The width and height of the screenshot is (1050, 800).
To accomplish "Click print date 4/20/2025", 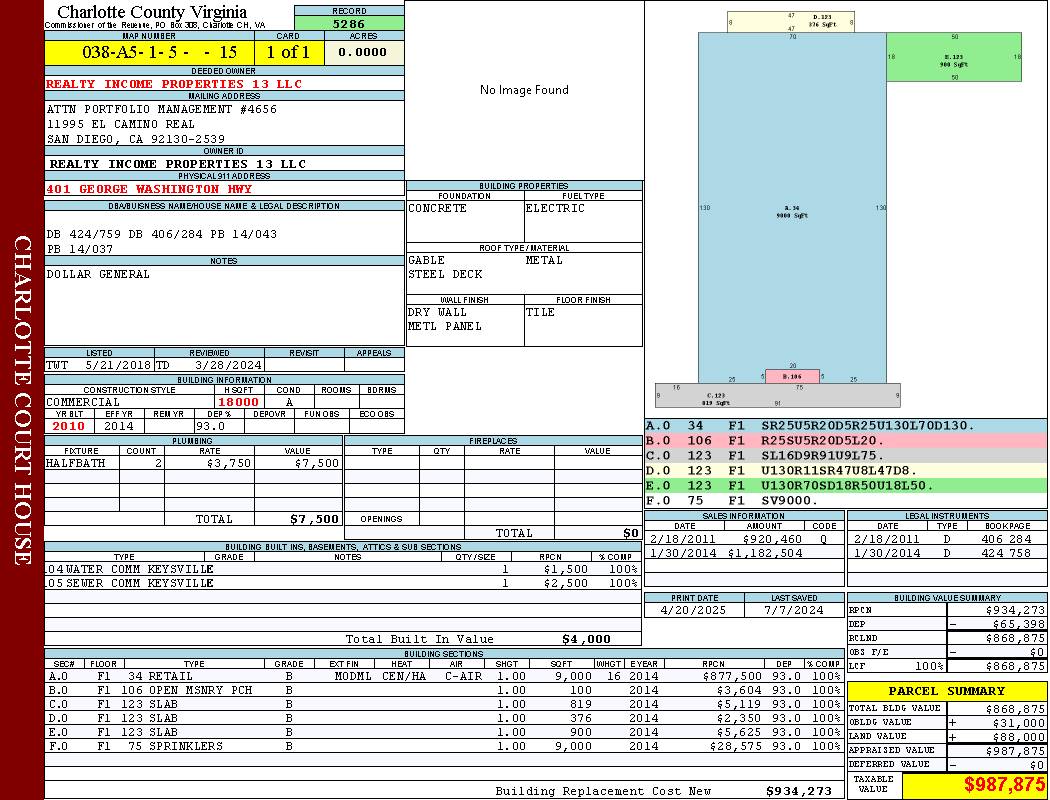I will tap(693, 611).
